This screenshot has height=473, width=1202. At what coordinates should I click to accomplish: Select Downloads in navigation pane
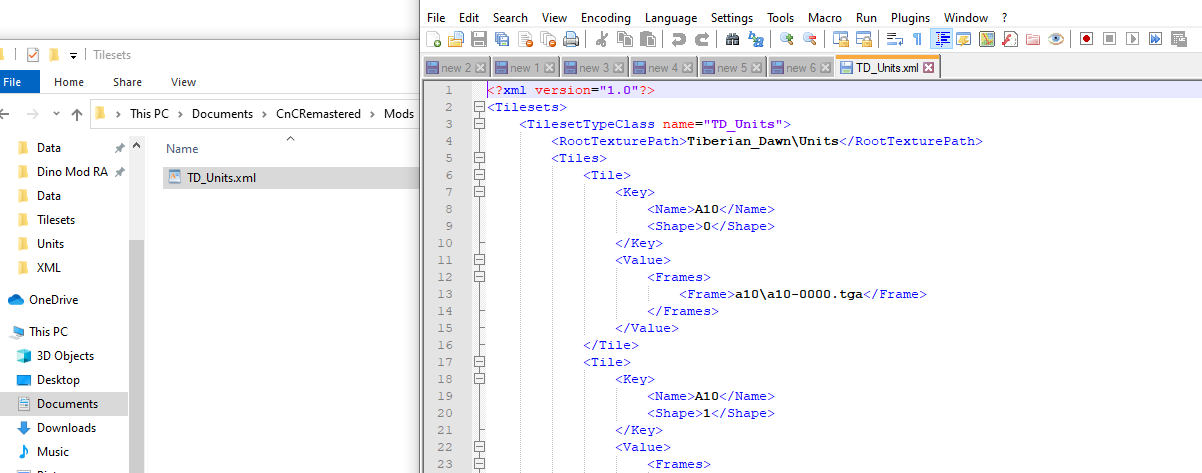(x=66, y=428)
